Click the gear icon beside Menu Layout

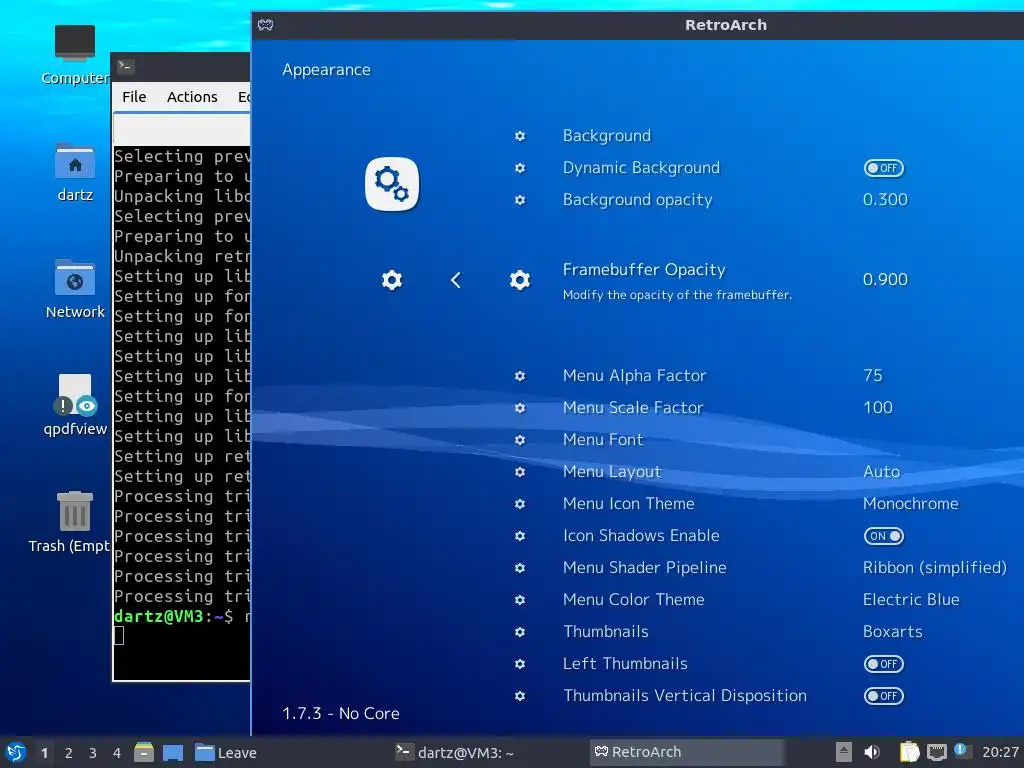(520, 472)
